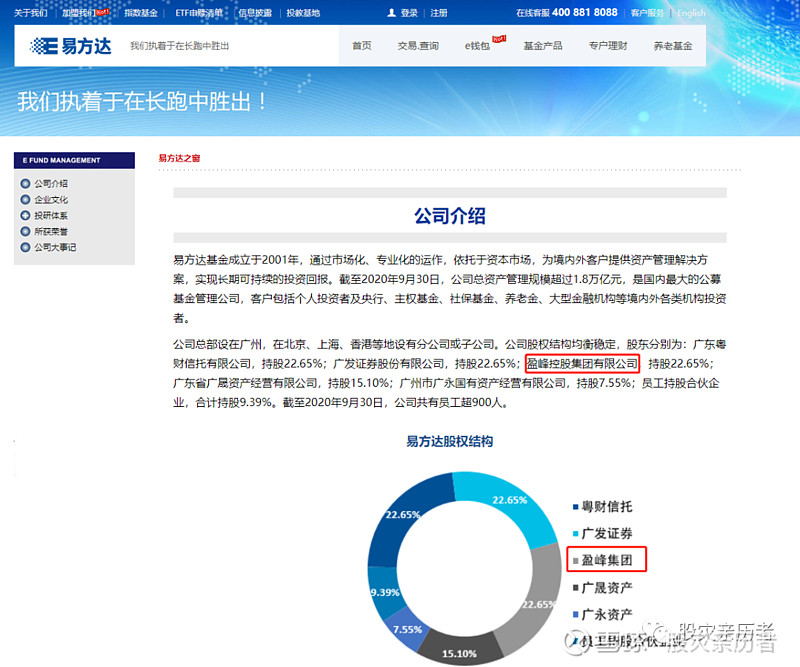Open the 首页 navigation tab
This screenshot has width=800, height=667.
click(361, 46)
